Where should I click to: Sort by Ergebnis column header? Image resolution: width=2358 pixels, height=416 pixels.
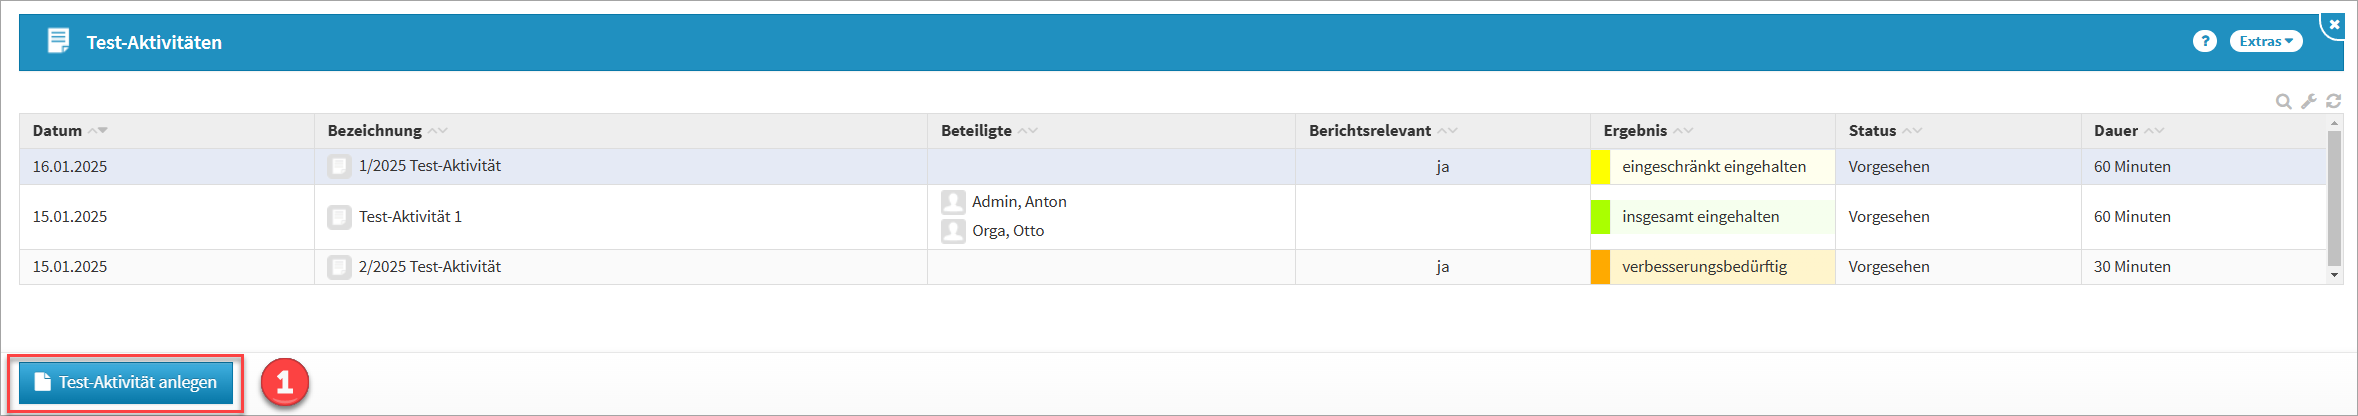click(1635, 131)
